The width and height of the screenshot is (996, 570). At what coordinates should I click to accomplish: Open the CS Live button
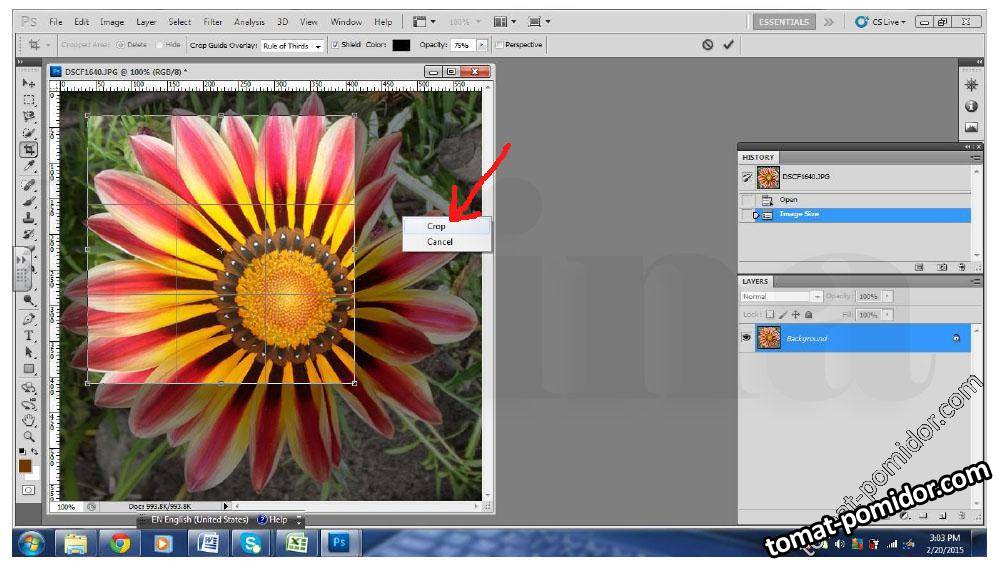(880, 21)
